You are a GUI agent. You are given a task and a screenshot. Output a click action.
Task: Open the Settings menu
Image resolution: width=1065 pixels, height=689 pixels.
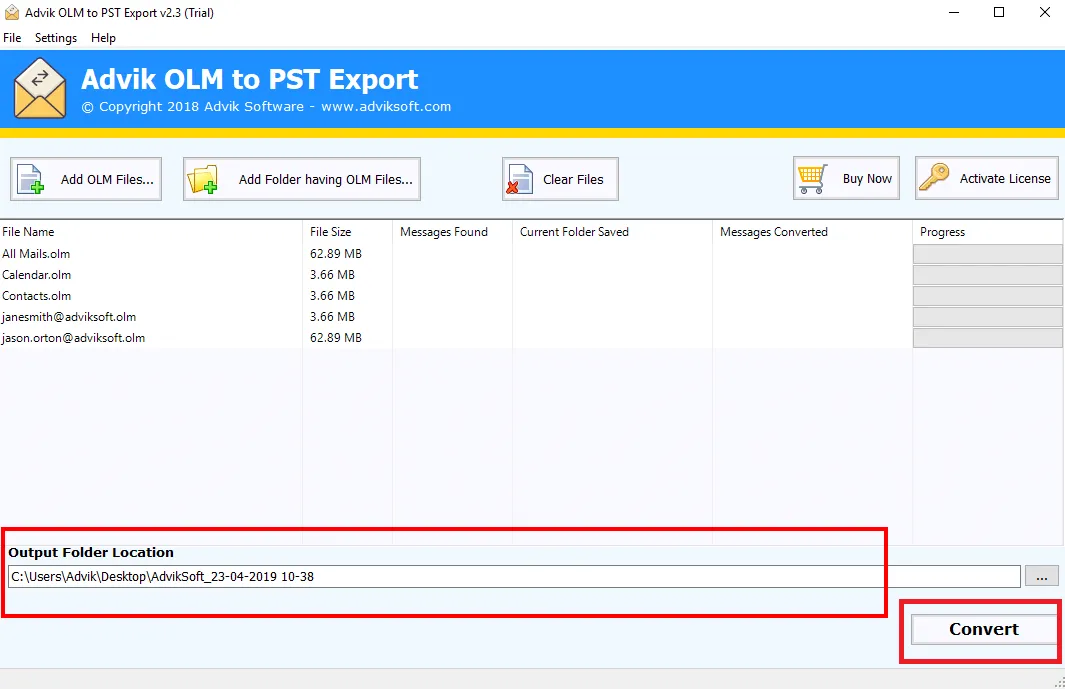point(56,38)
